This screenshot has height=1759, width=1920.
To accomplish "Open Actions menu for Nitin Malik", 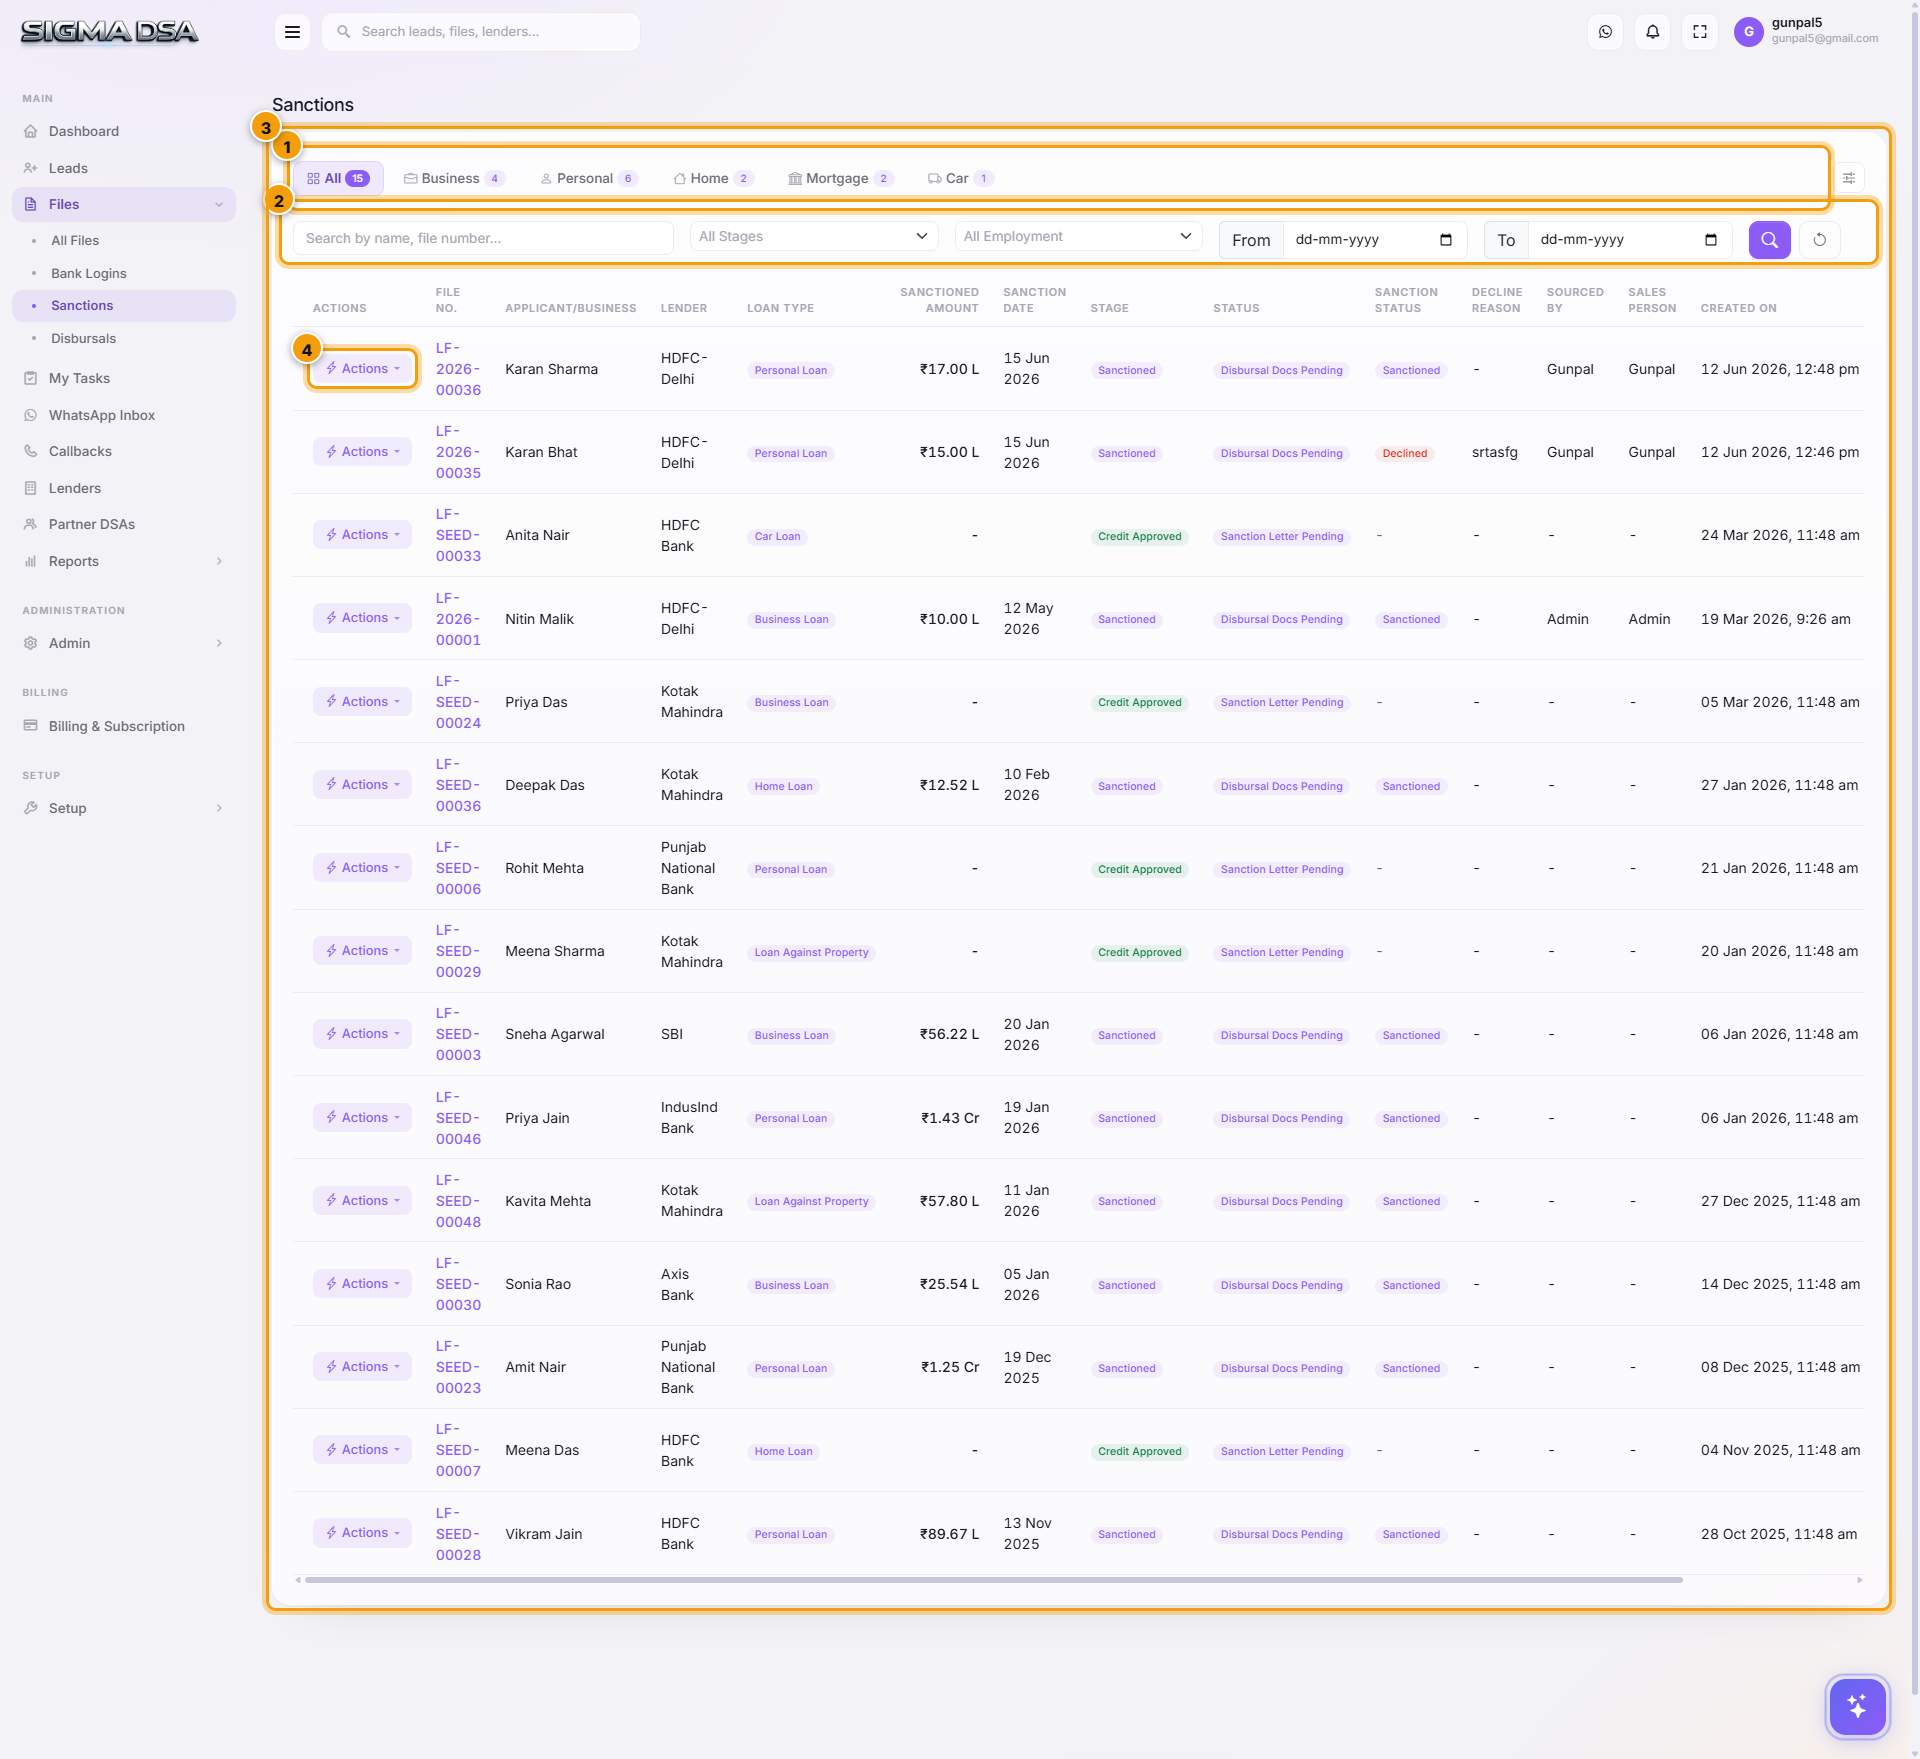I will point(362,618).
